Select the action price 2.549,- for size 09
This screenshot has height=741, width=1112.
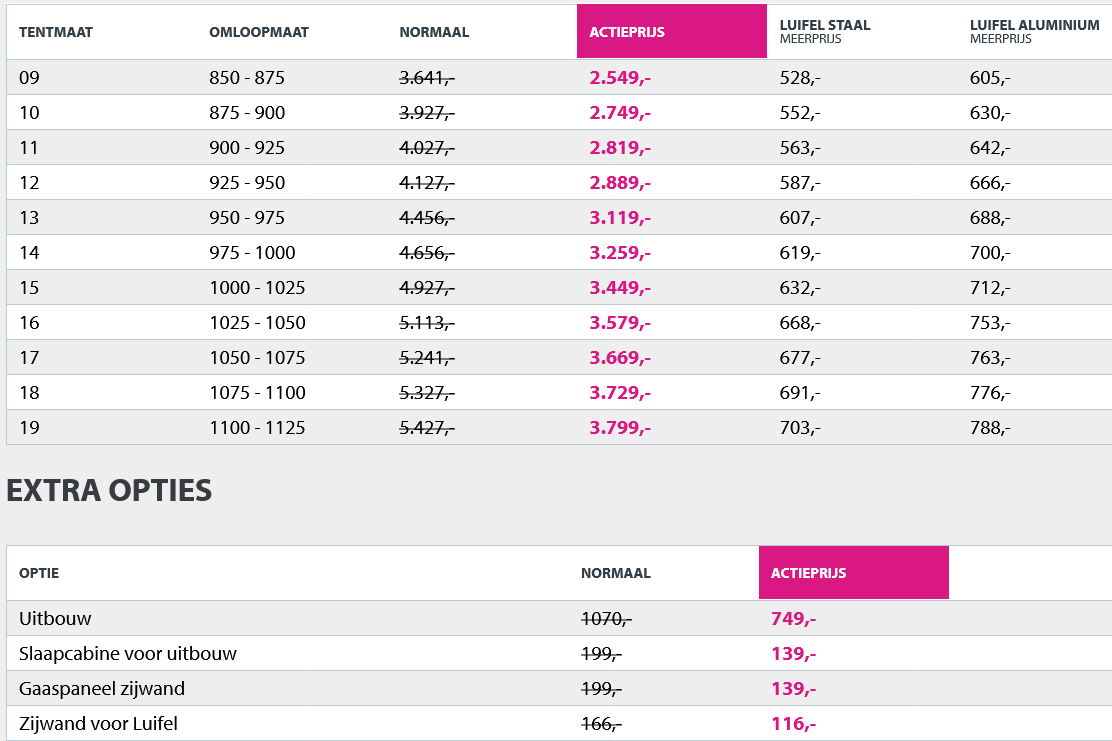(620, 78)
